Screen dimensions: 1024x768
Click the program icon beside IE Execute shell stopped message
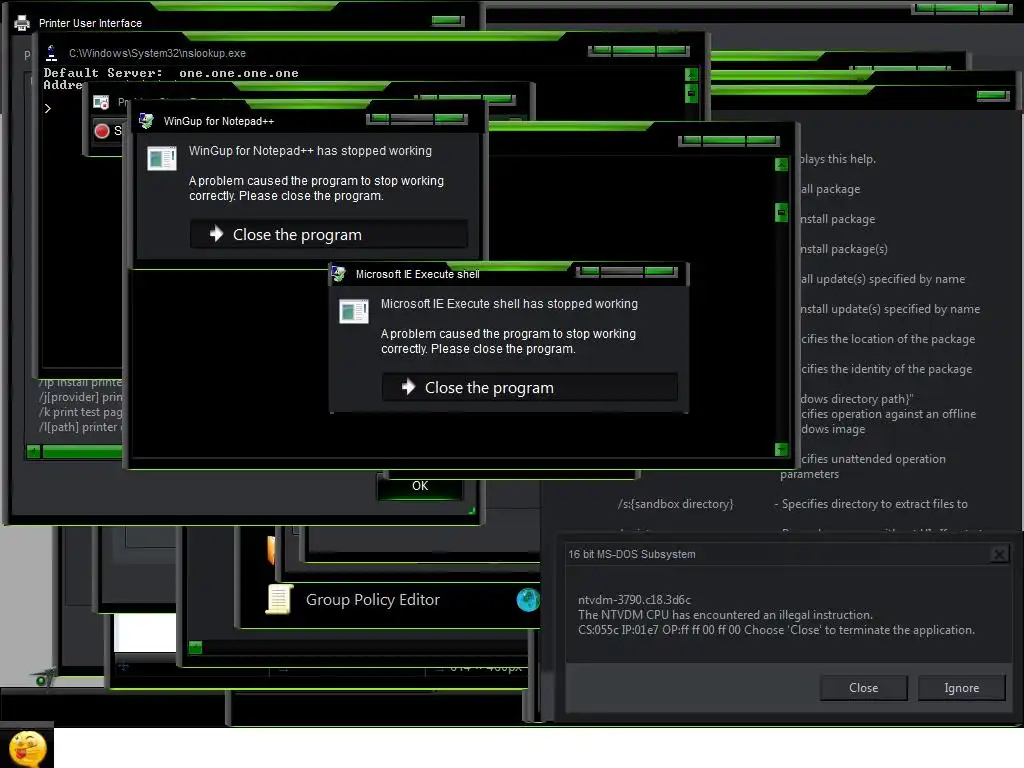(354, 312)
